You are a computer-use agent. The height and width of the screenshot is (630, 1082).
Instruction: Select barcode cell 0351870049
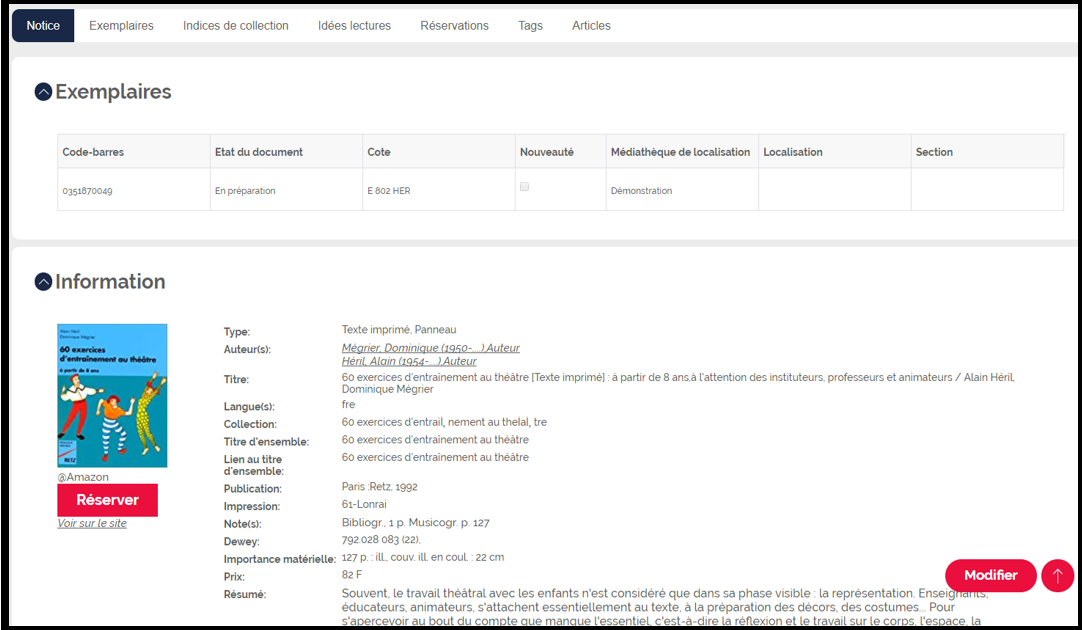[x=134, y=190]
